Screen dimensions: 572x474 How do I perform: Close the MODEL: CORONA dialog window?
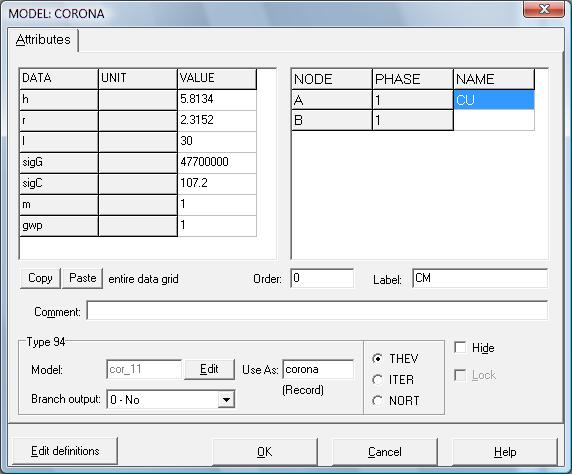(544, 9)
